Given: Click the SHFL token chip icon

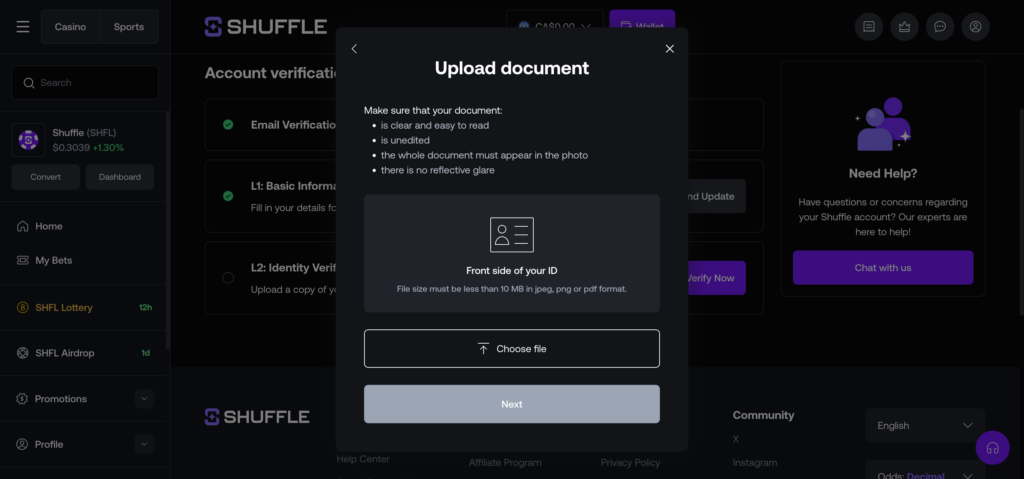Looking at the screenshot, I should coord(28,140).
